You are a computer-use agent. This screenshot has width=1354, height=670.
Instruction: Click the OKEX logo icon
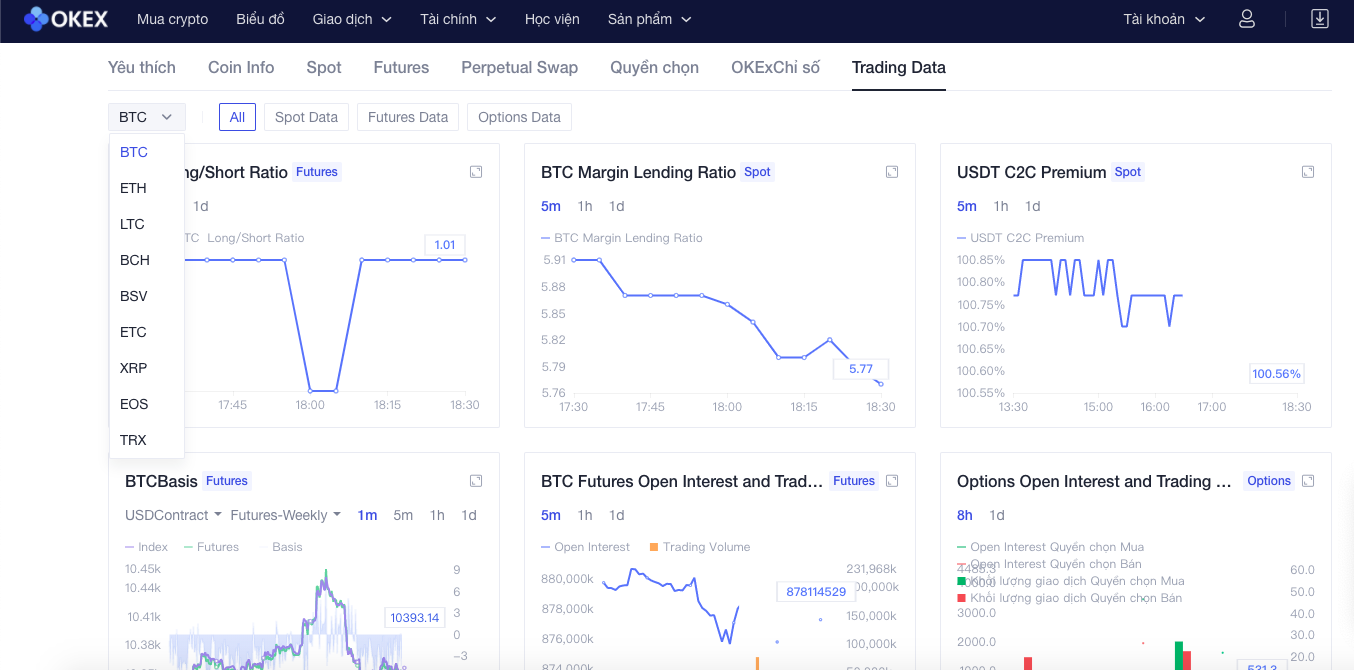click(x=37, y=19)
